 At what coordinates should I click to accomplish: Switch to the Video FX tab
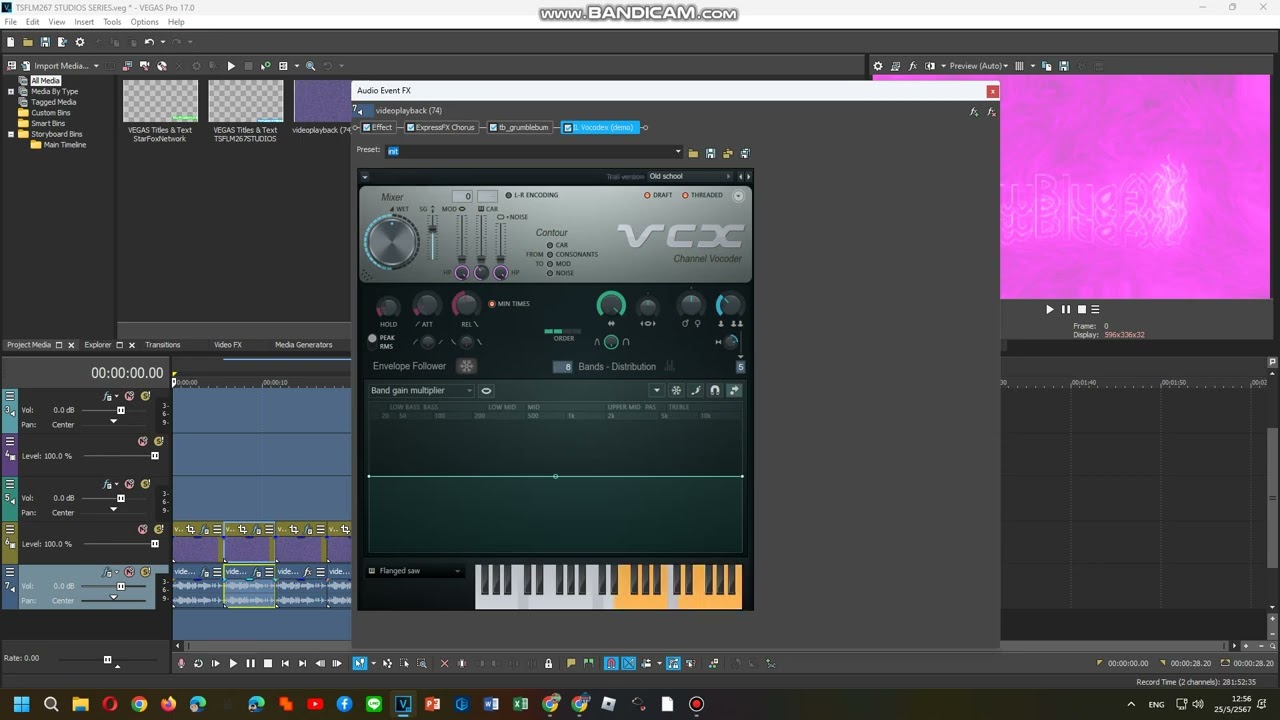coord(228,345)
